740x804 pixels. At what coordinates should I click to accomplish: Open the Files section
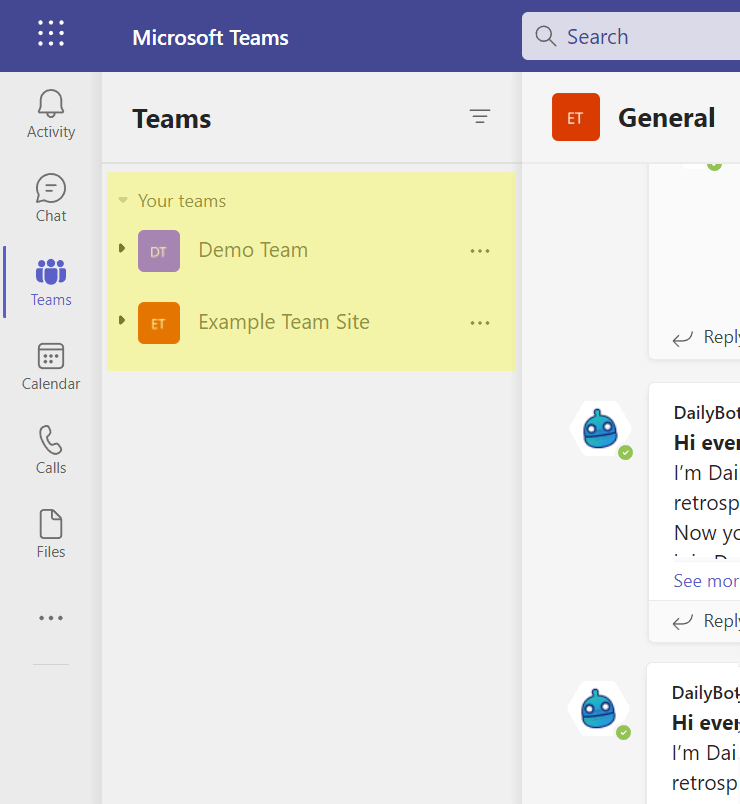click(x=51, y=534)
